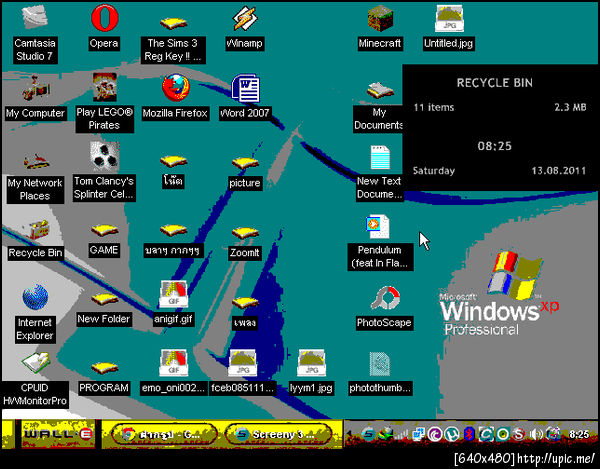Click '2.3 MB' in Recycle Bin widget
The width and height of the screenshot is (600, 469).
pyautogui.click(x=570, y=107)
